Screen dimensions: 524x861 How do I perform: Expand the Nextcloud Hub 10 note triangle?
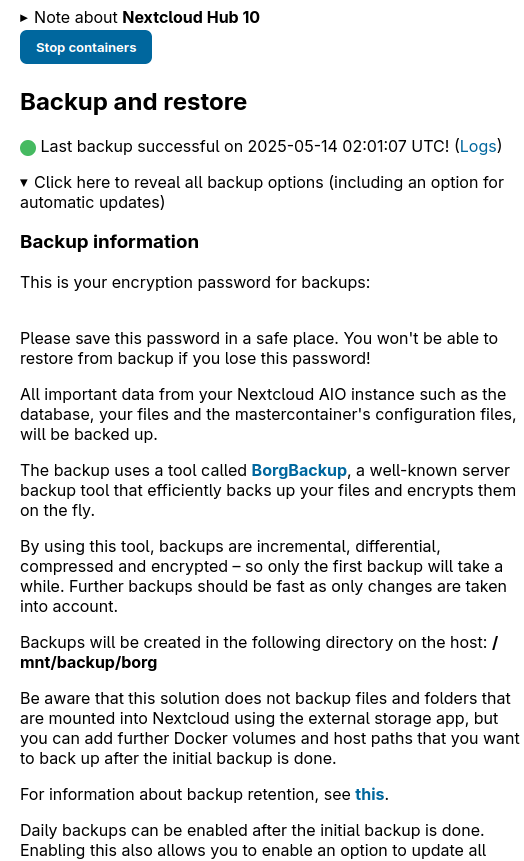click(24, 18)
